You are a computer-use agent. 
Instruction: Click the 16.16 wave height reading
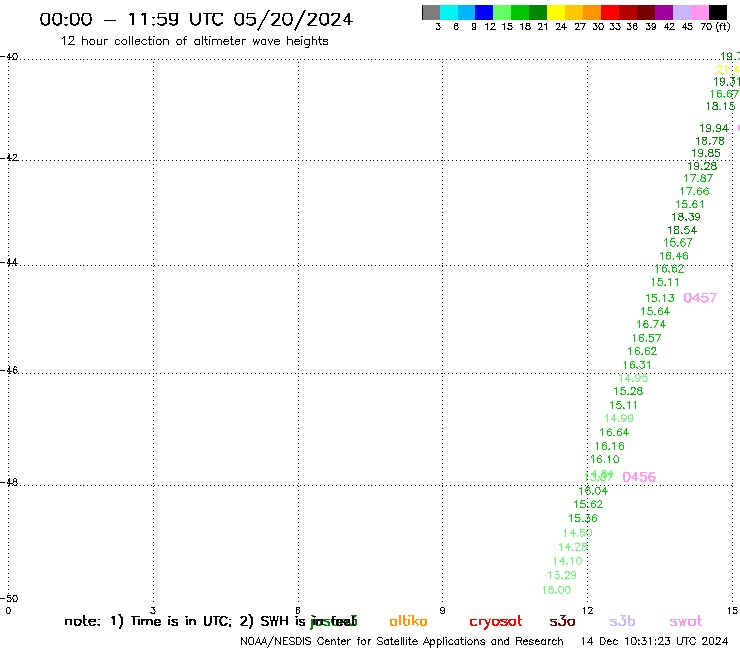(609, 446)
